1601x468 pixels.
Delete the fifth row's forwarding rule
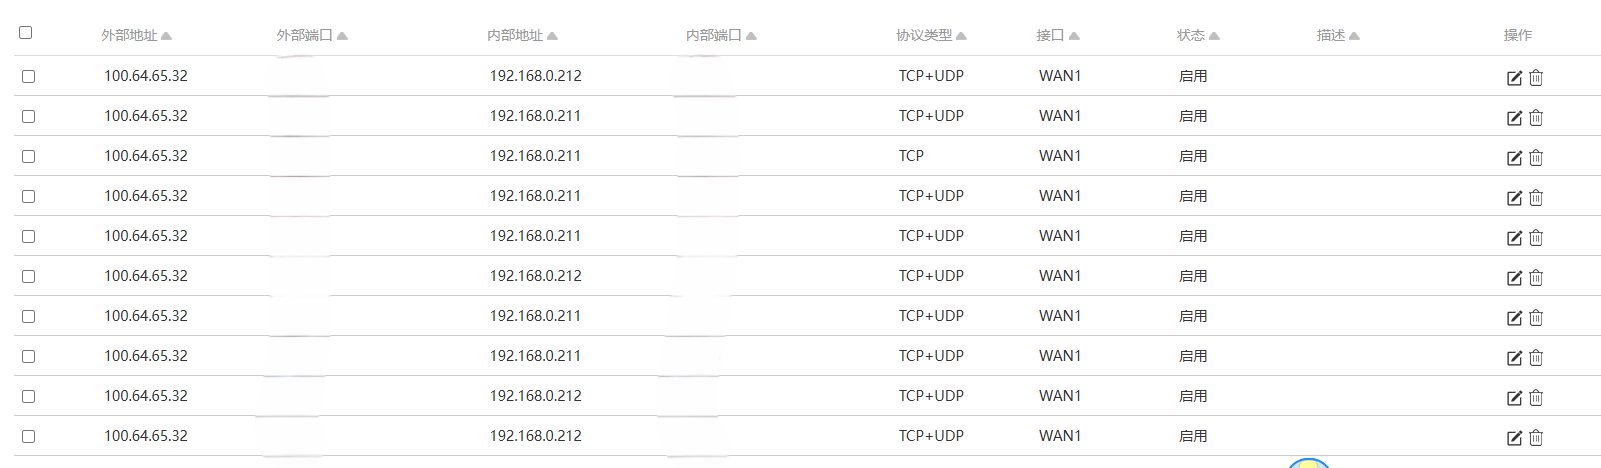click(1536, 238)
